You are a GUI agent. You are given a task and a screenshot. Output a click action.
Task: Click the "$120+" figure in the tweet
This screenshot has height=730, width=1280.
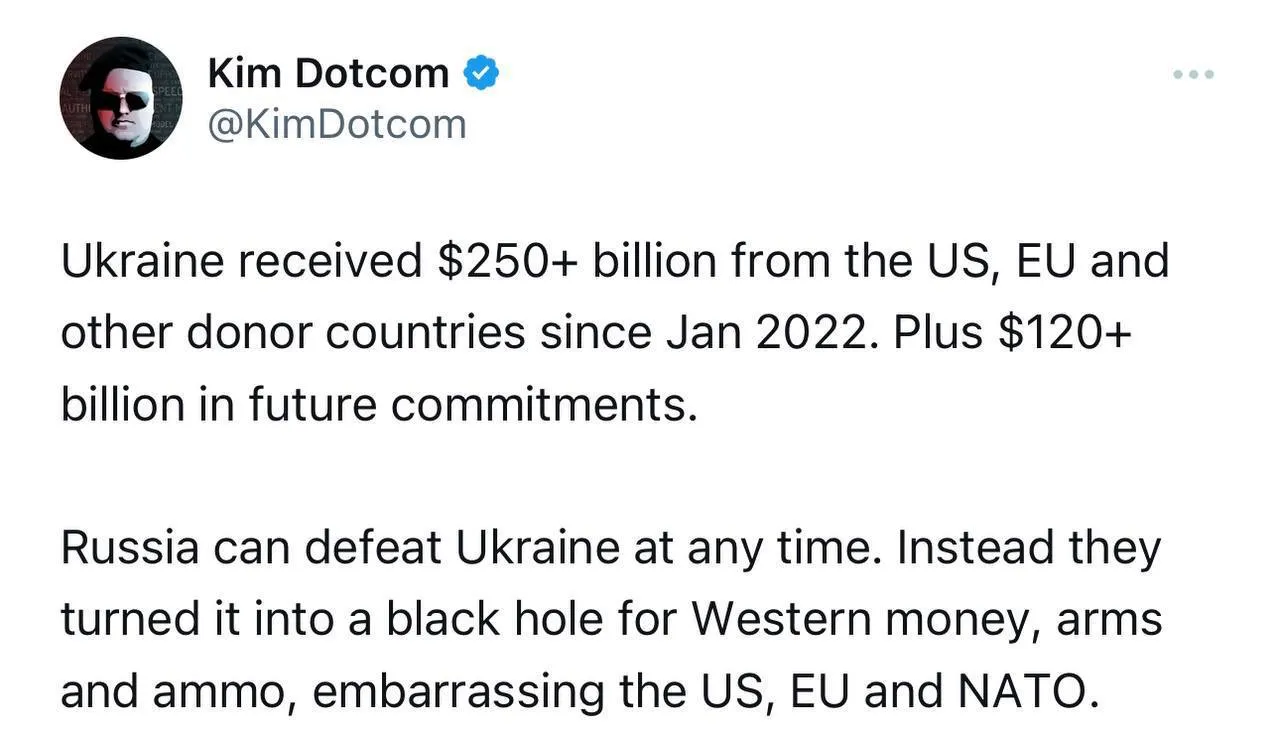1063,333
